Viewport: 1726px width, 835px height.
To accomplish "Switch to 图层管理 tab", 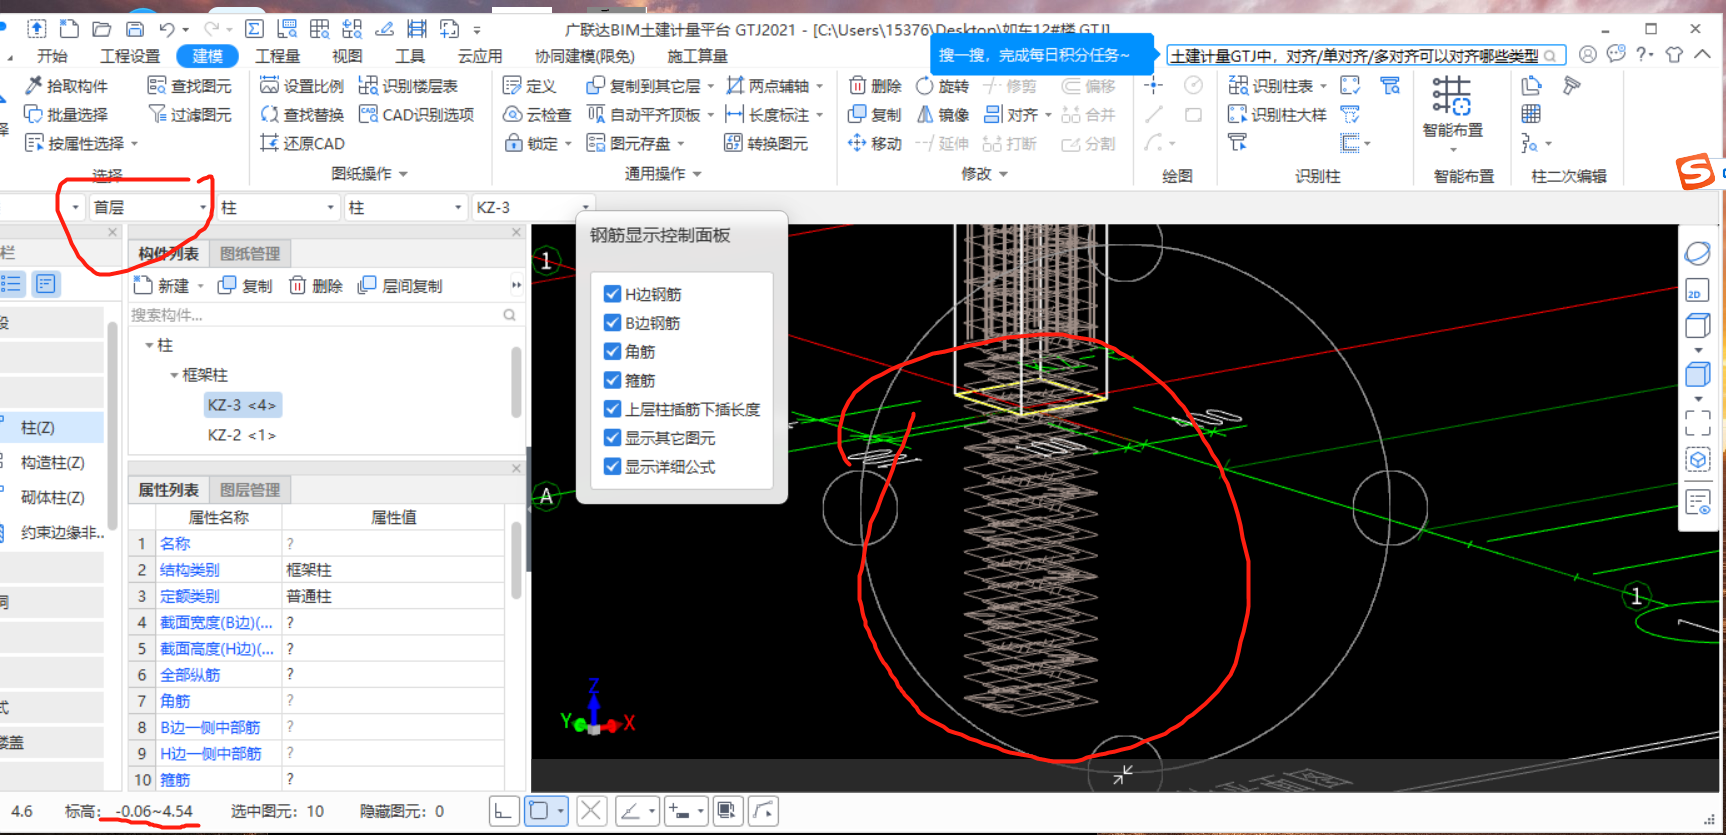I will (x=250, y=490).
